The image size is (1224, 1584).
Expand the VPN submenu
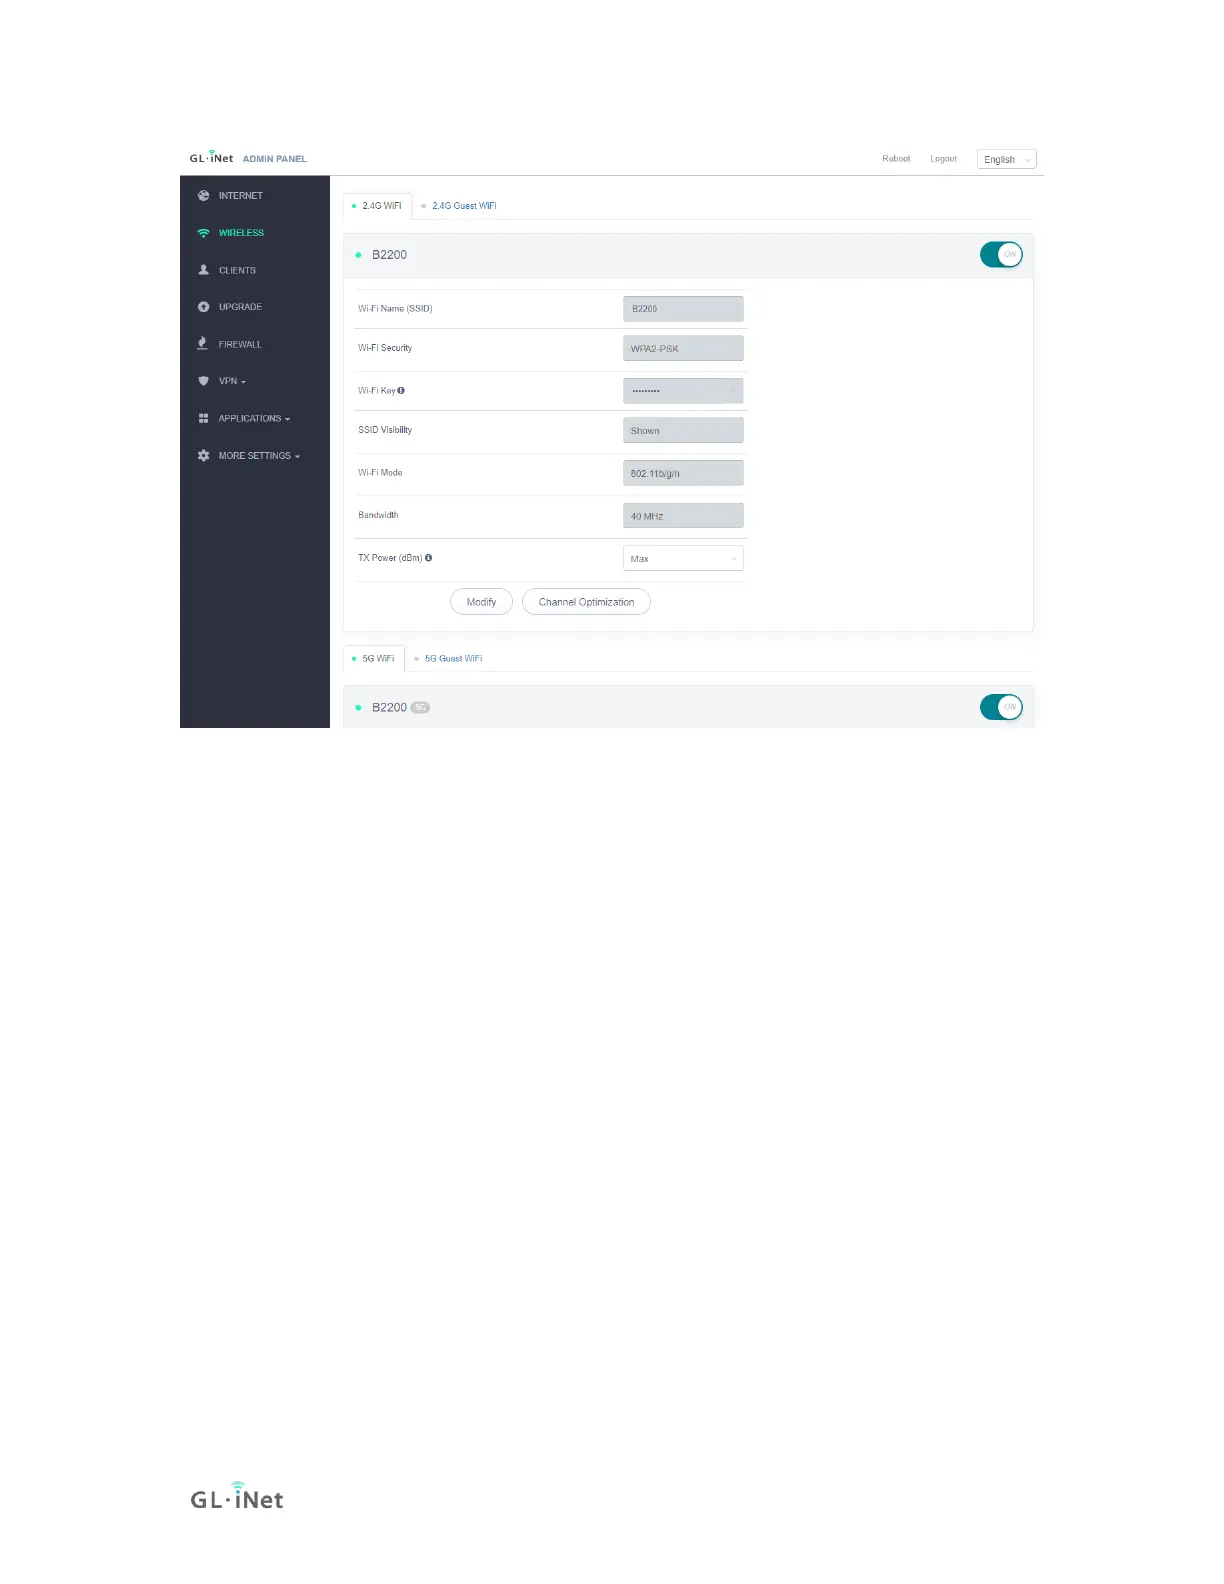232,381
